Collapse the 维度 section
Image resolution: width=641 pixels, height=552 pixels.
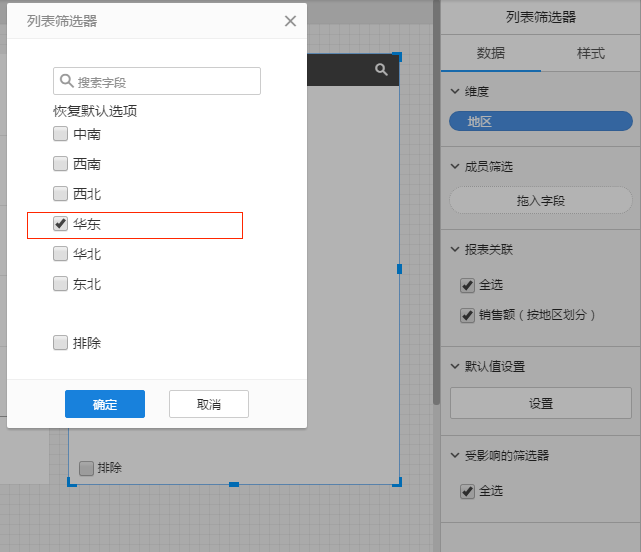(x=455, y=91)
